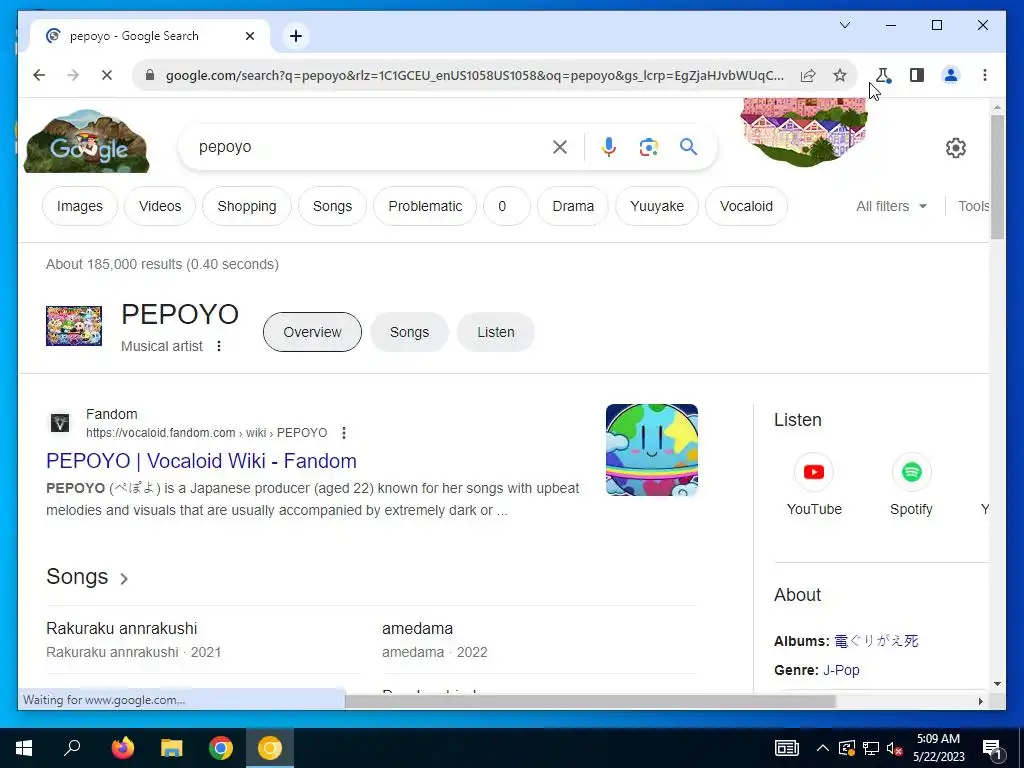Filter results by Images
The width and height of the screenshot is (1024, 768).
80,206
